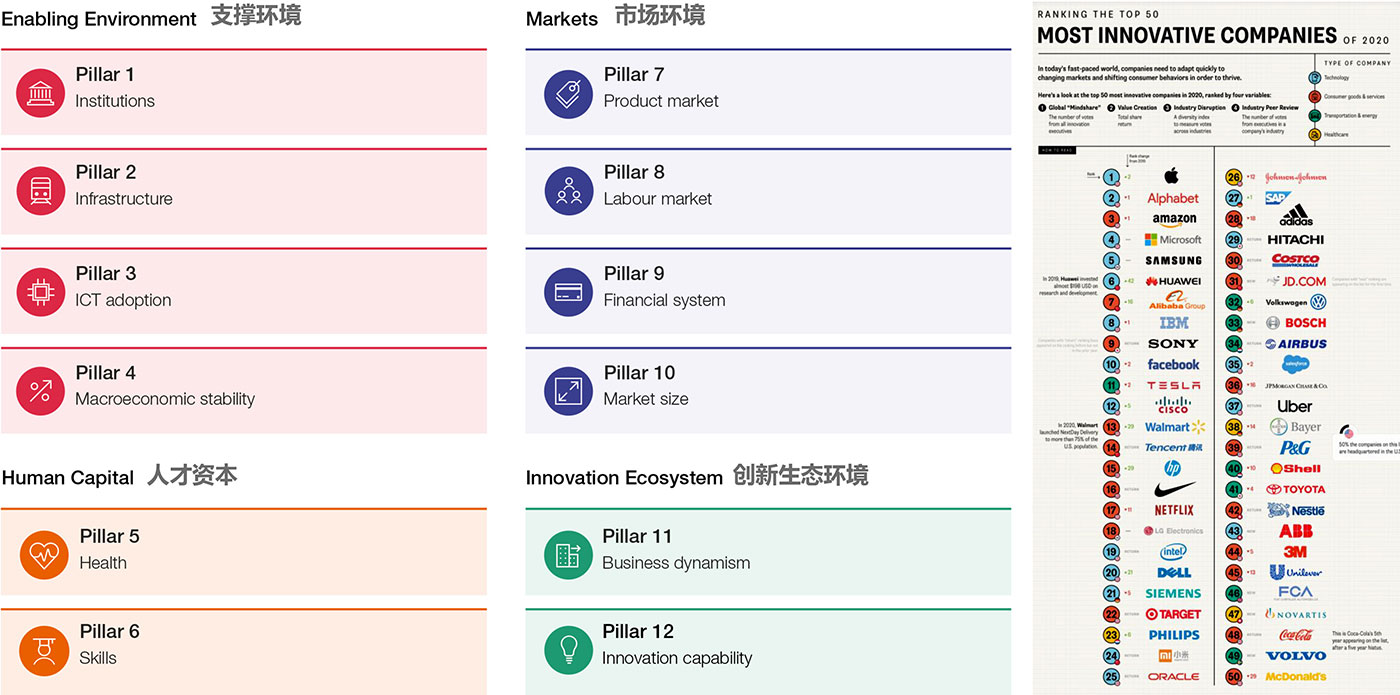This screenshot has height=695, width=1400.
Task: Click the Innovation Ecosystem heading
Action: (x=624, y=478)
